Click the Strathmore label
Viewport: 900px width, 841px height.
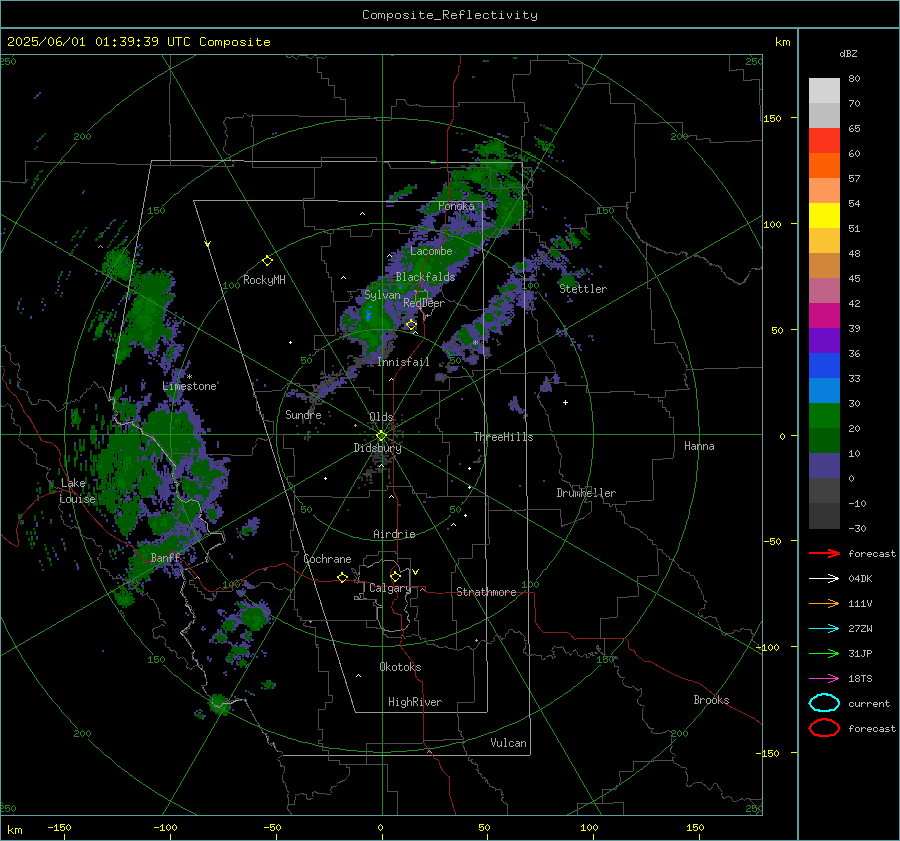(x=486, y=592)
